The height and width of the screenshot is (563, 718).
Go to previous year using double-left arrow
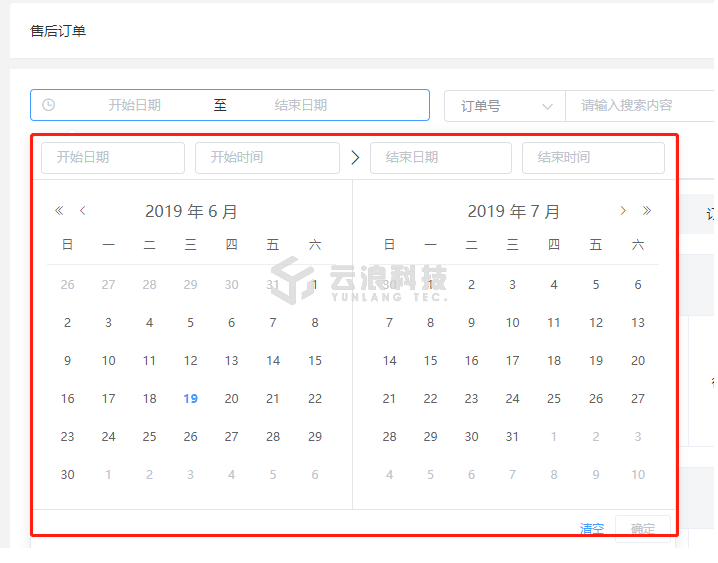click(x=59, y=211)
